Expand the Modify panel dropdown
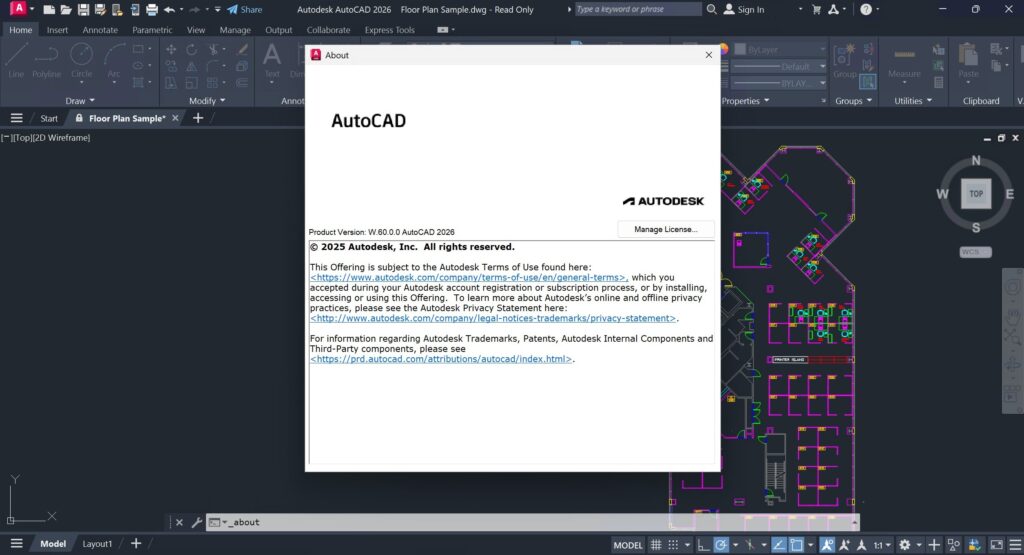Image resolution: width=1024 pixels, height=555 pixels. (x=207, y=101)
